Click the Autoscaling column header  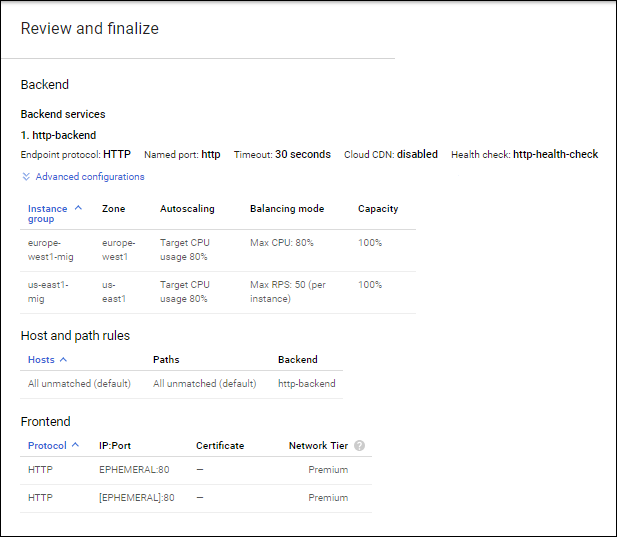pyautogui.click(x=187, y=209)
